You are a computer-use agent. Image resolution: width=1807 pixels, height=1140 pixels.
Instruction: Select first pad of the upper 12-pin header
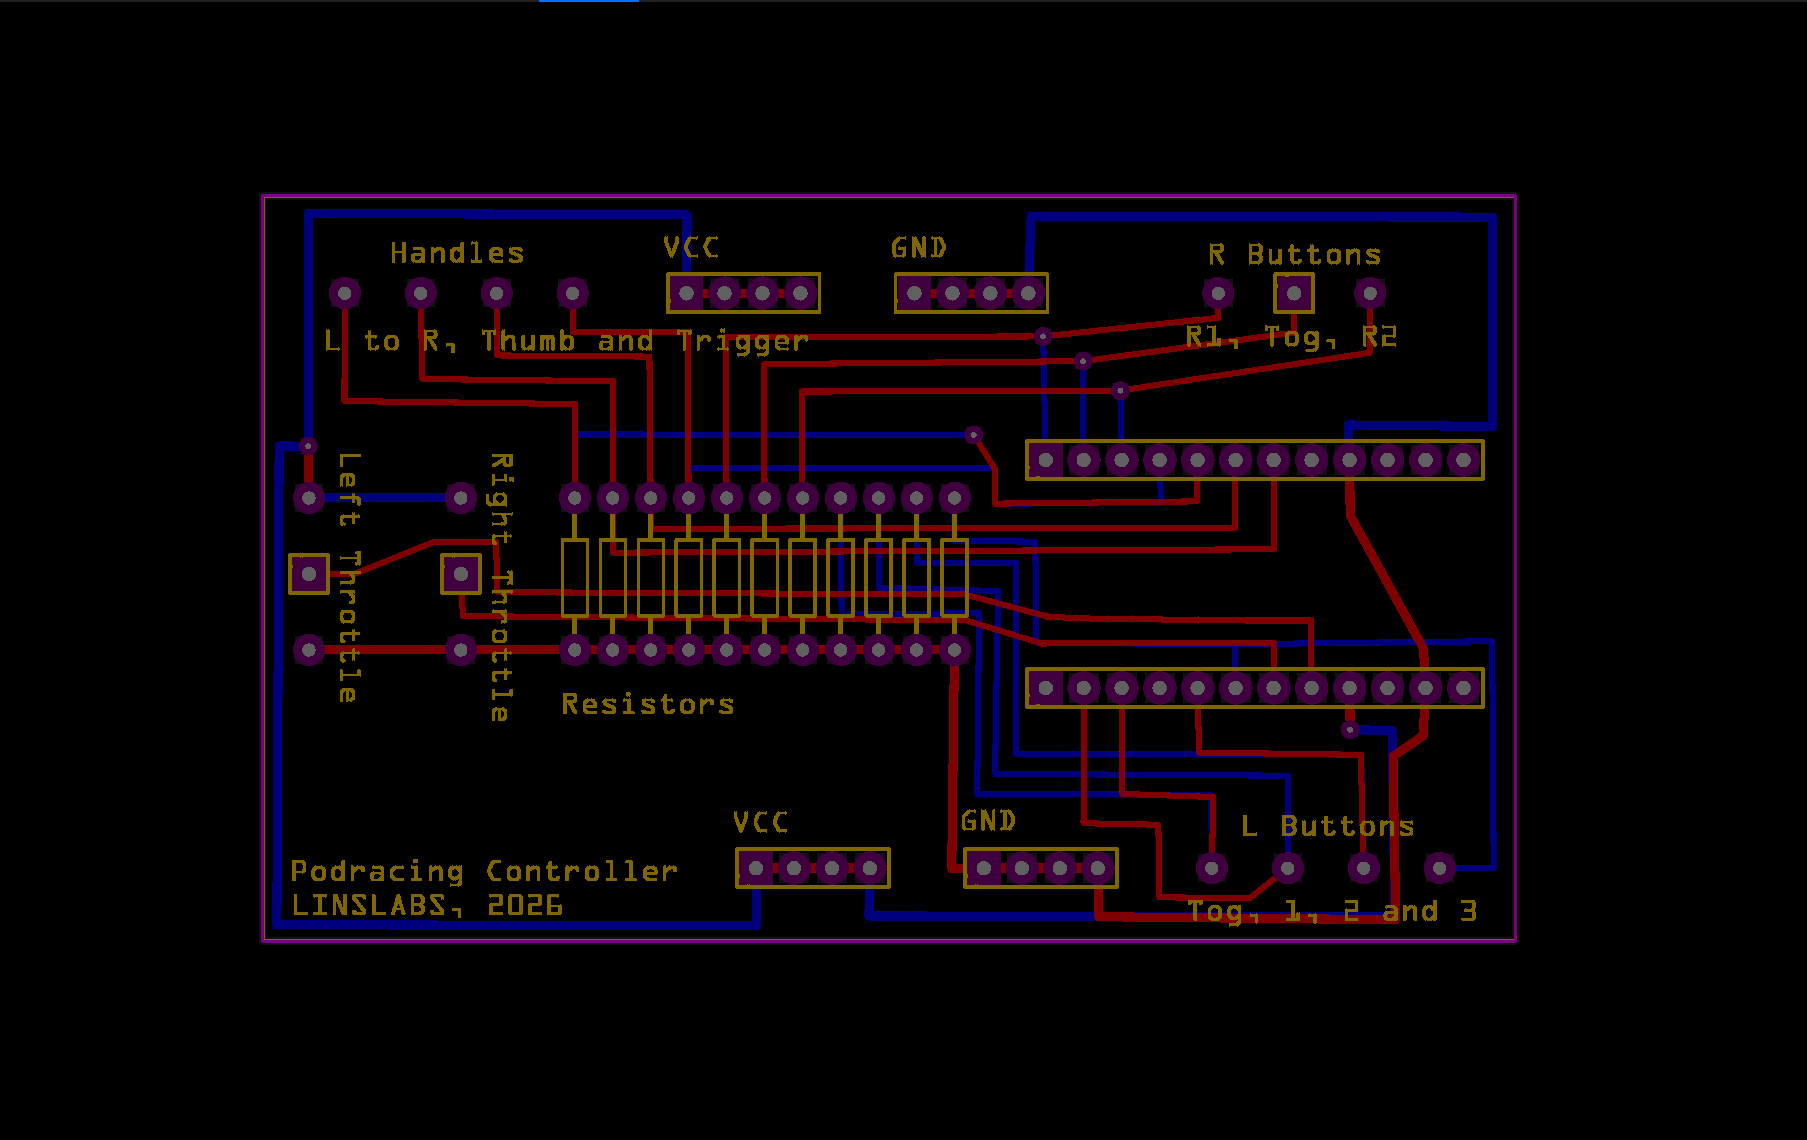(1046, 460)
